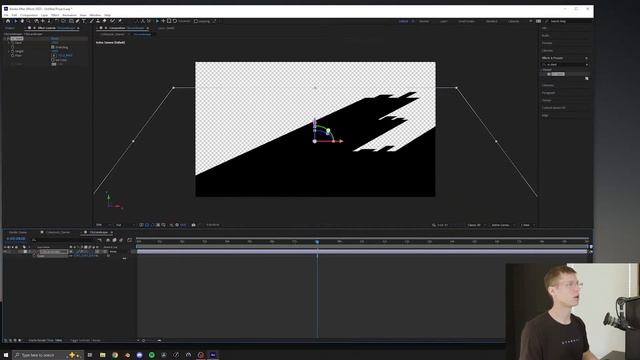Open the Windows Start menu
Screen dimensions: 640x360
[x=6, y=355]
